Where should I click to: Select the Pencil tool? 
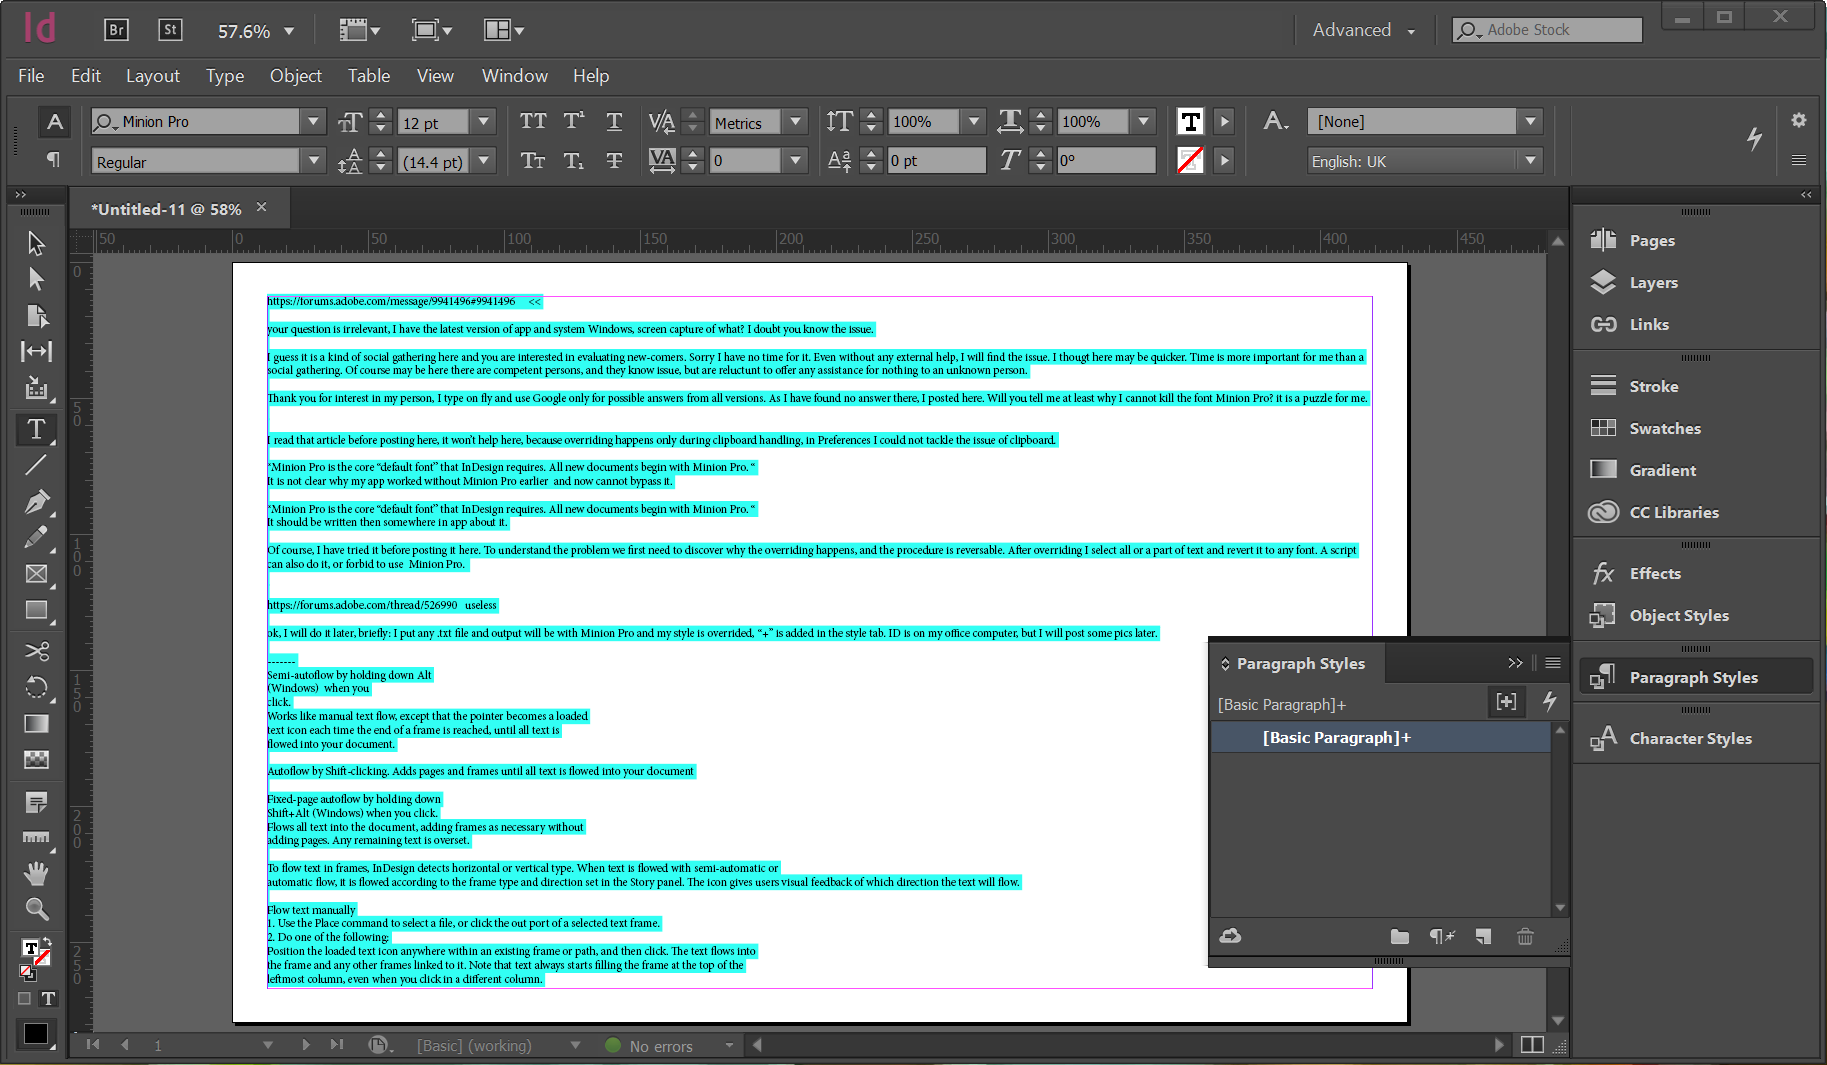pyautogui.click(x=36, y=537)
